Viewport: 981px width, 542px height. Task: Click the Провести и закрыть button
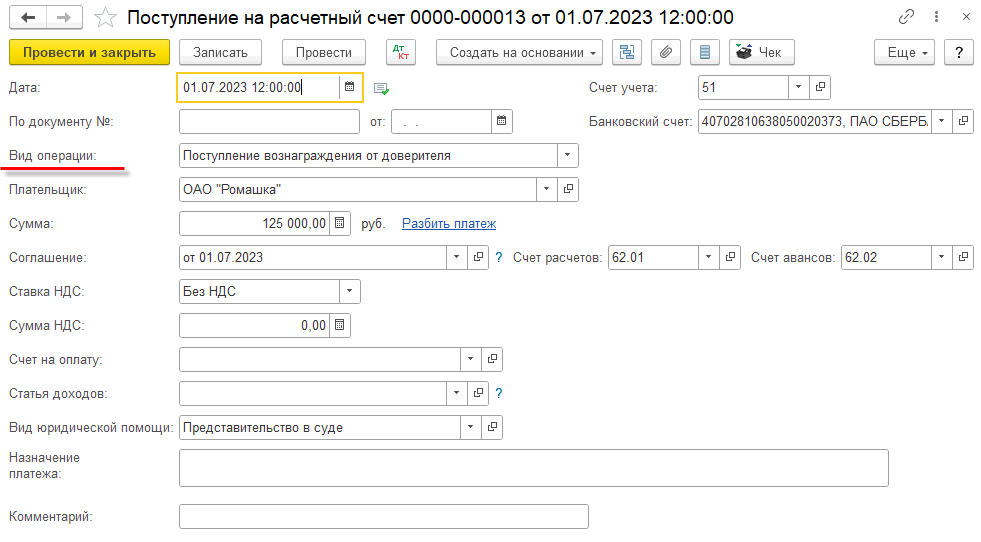tap(88, 52)
